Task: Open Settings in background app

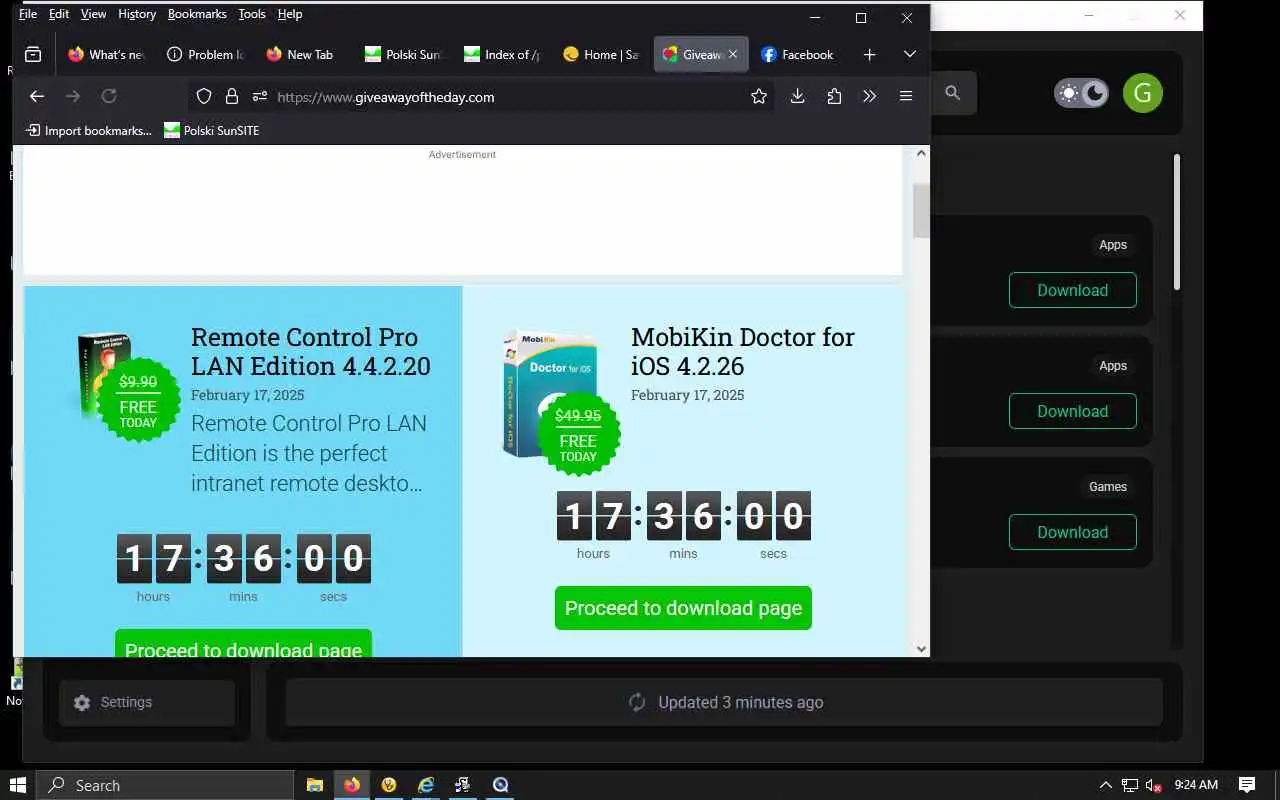Action: 146,702
